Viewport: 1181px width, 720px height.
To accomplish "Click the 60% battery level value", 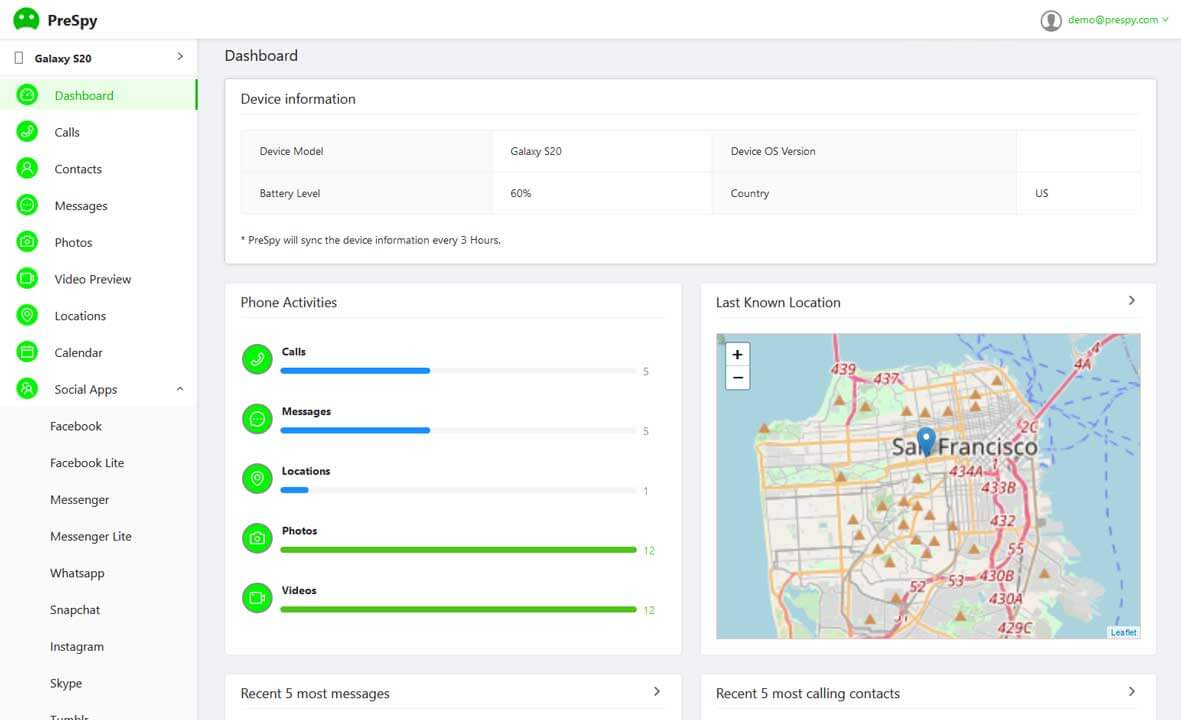I will pos(520,194).
